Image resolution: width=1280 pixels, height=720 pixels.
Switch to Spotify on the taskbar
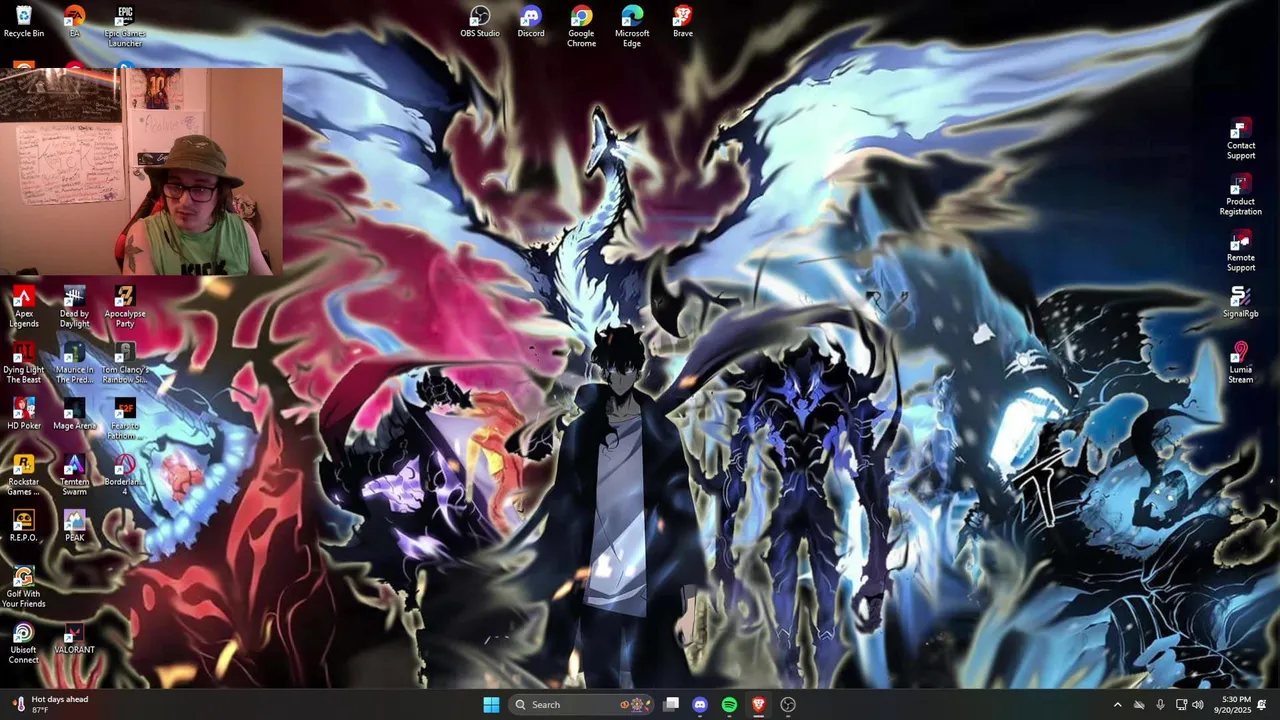729,705
